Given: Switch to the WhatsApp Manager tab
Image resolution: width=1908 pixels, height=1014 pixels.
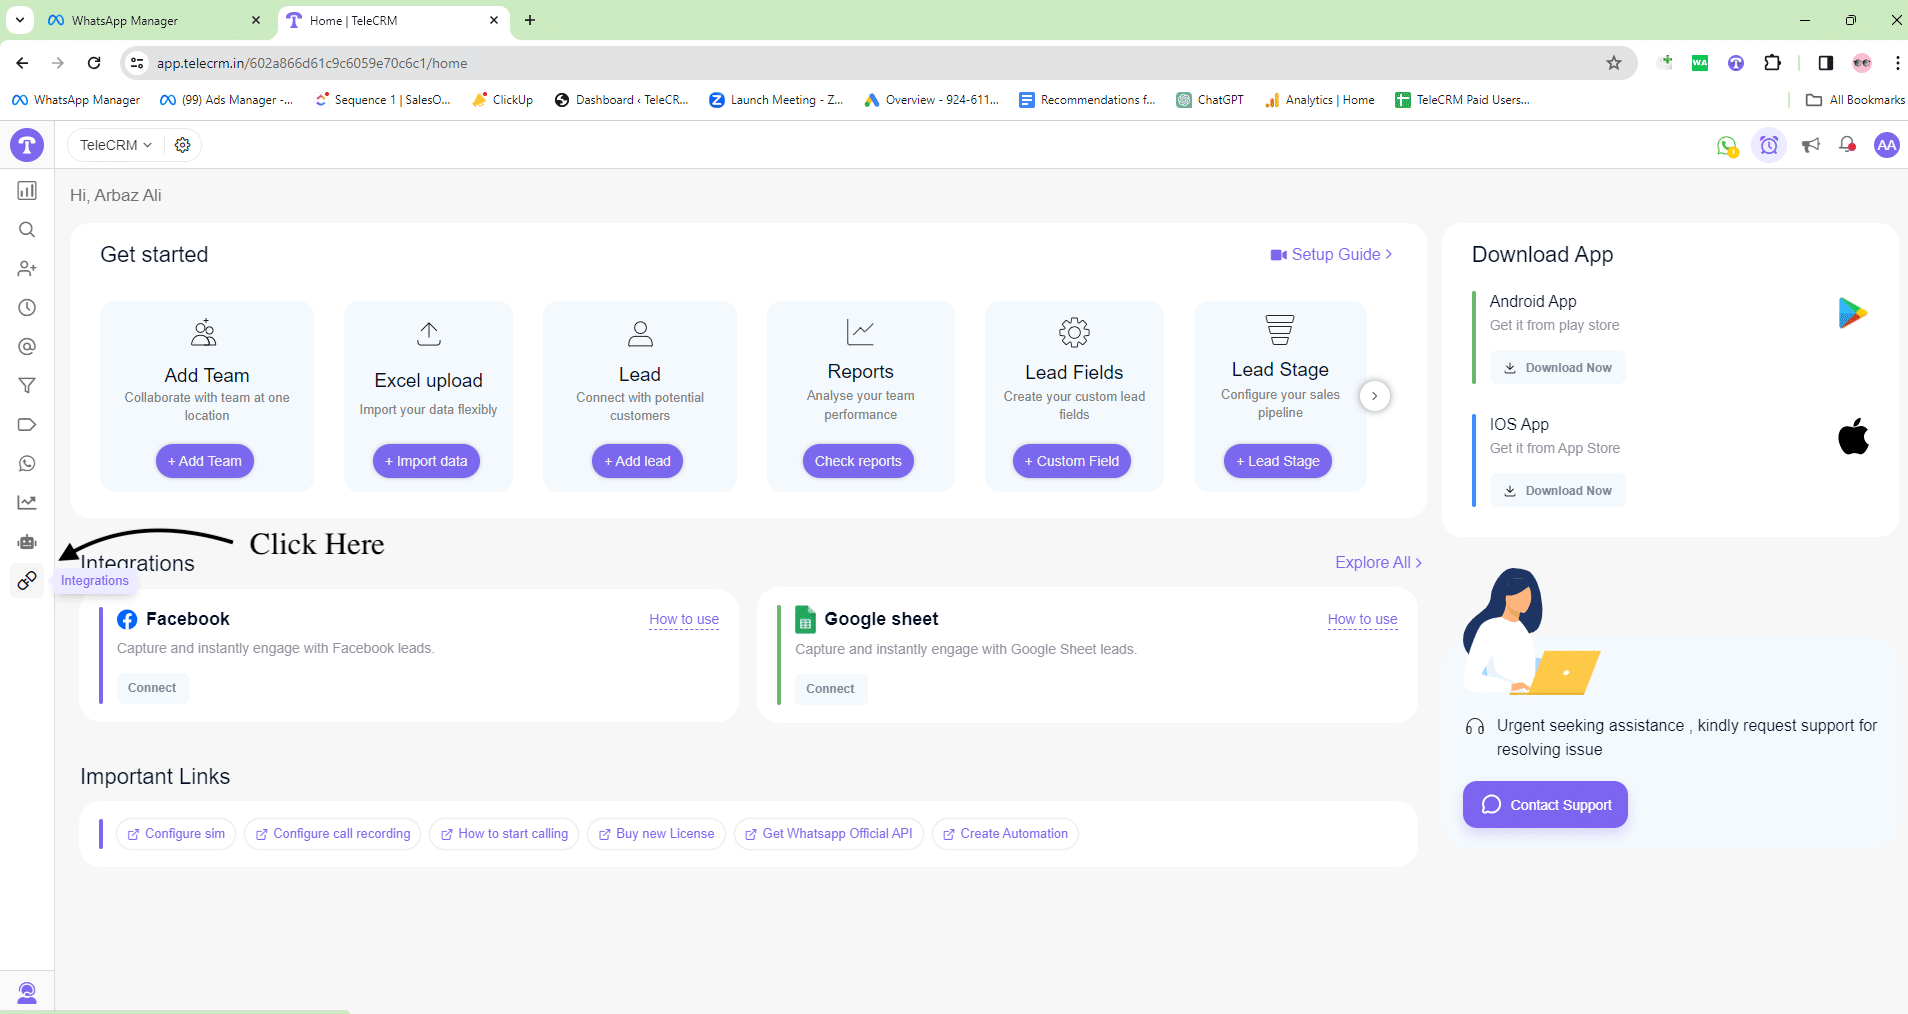Looking at the screenshot, I should point(154,20).
